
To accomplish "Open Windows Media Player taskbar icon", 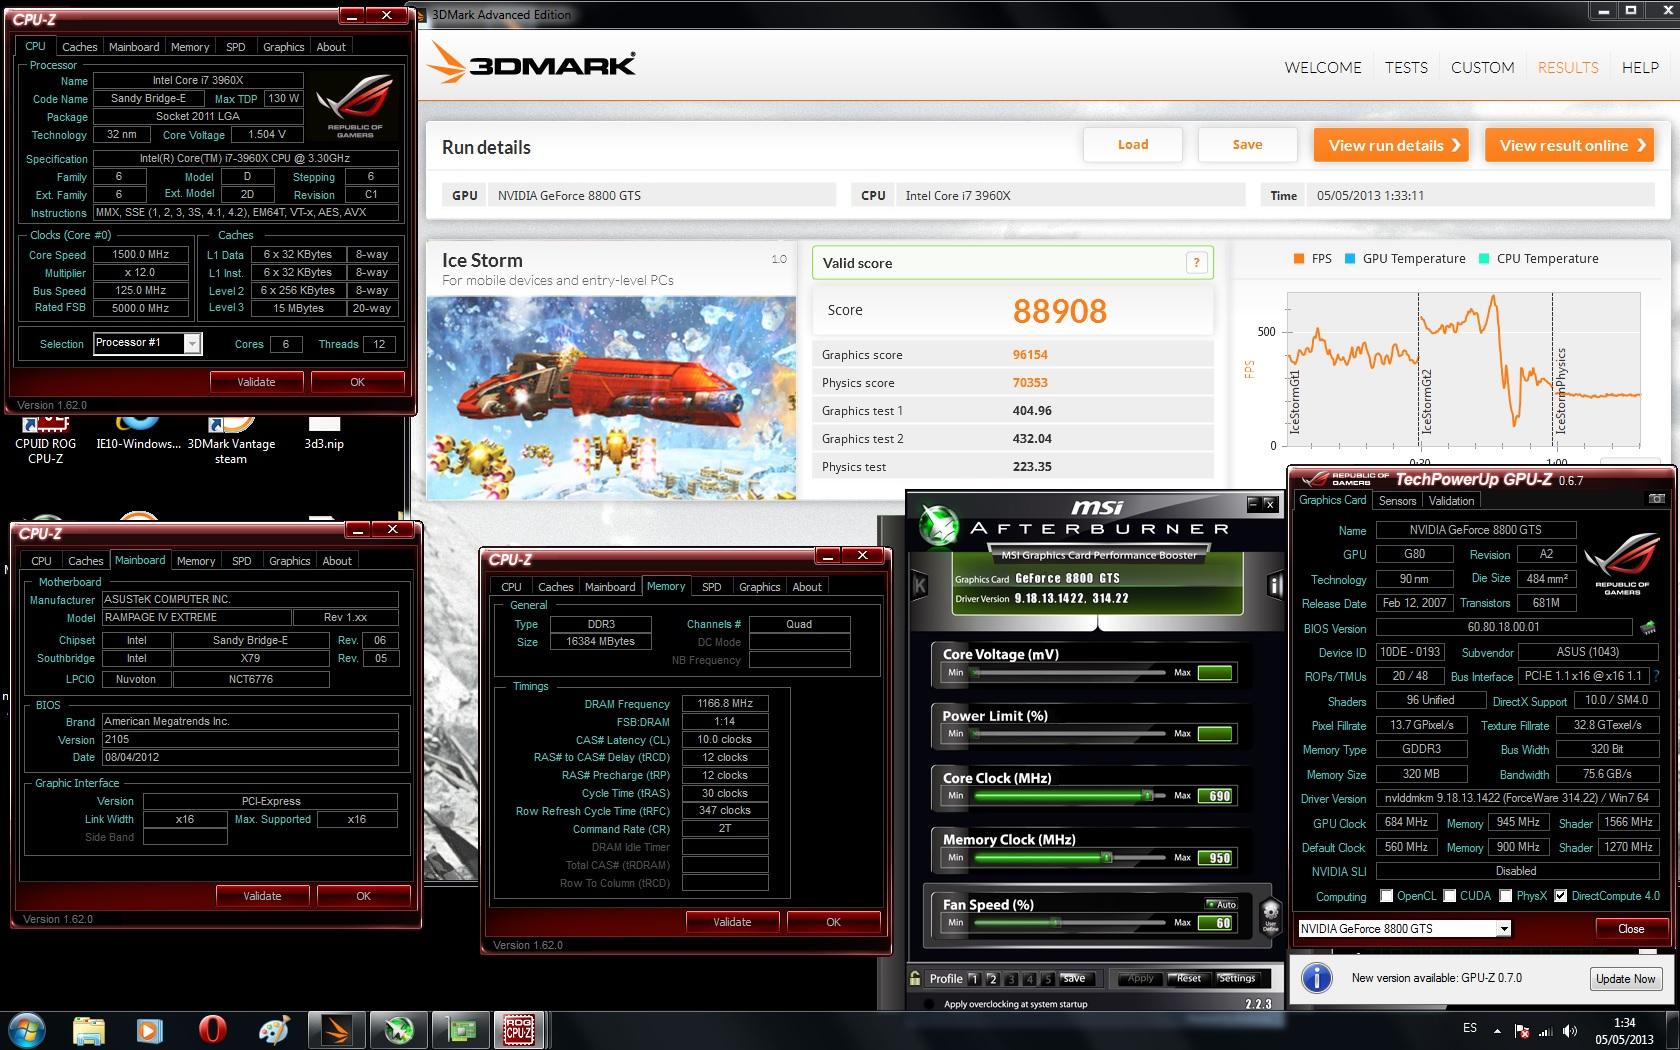I will pyautogui.click(x=149, y=1030).
